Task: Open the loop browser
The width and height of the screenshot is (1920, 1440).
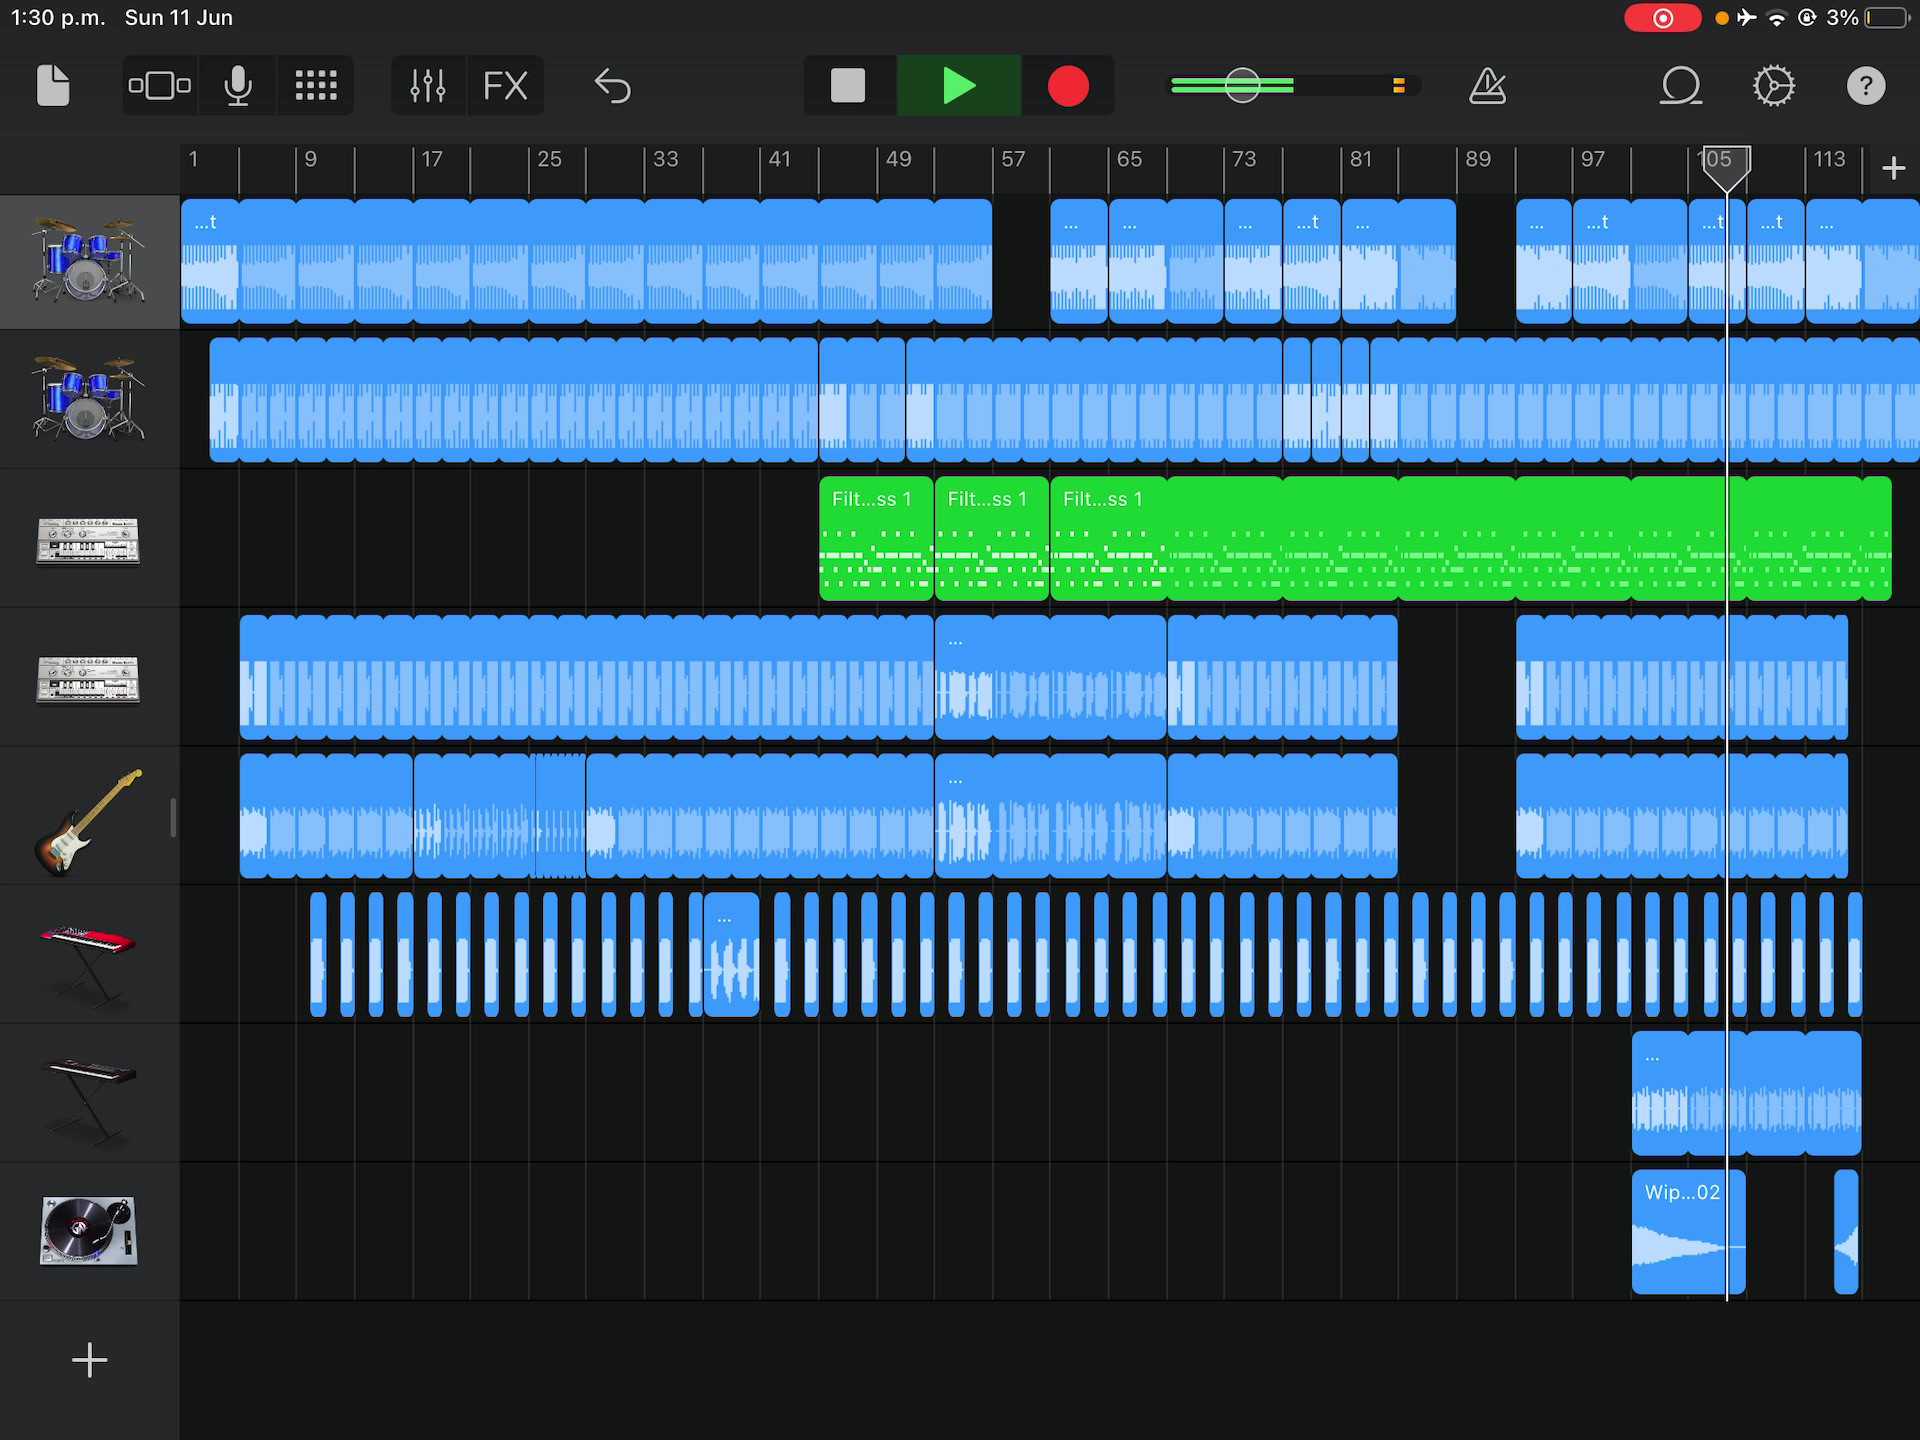Action: pos(1681,86)
